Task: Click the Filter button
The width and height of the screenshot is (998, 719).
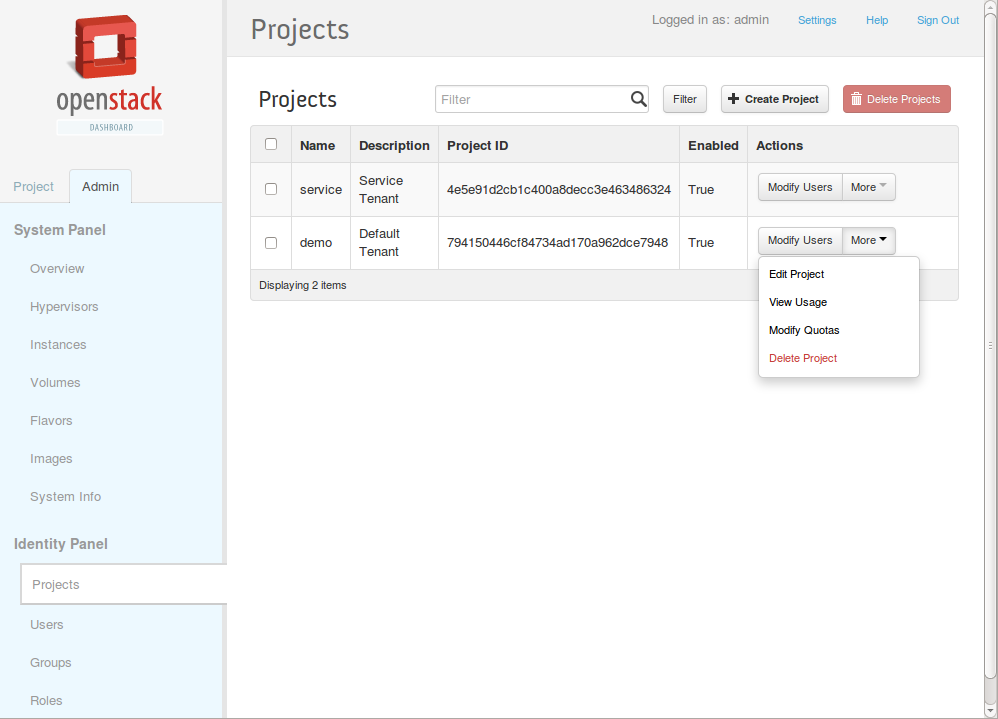Action: click(x=685, y=99)
